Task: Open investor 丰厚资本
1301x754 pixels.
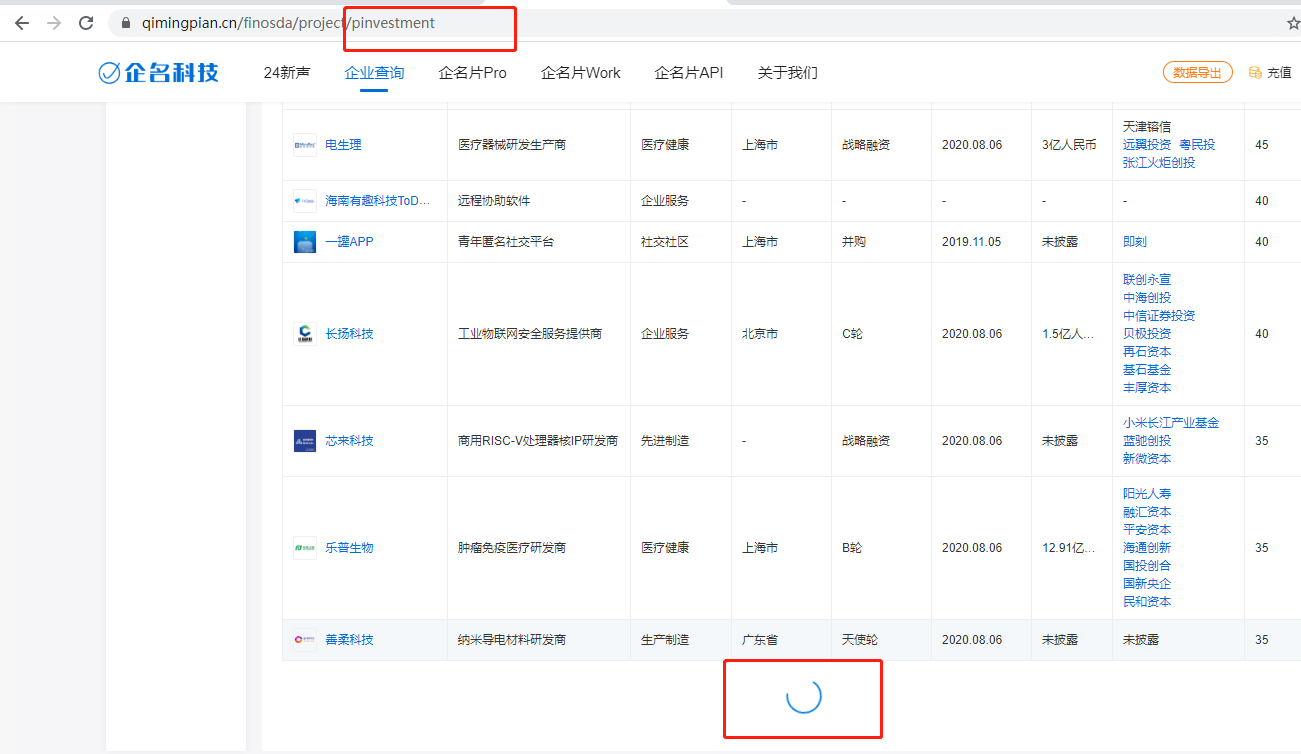Action: click(1147, 388)
